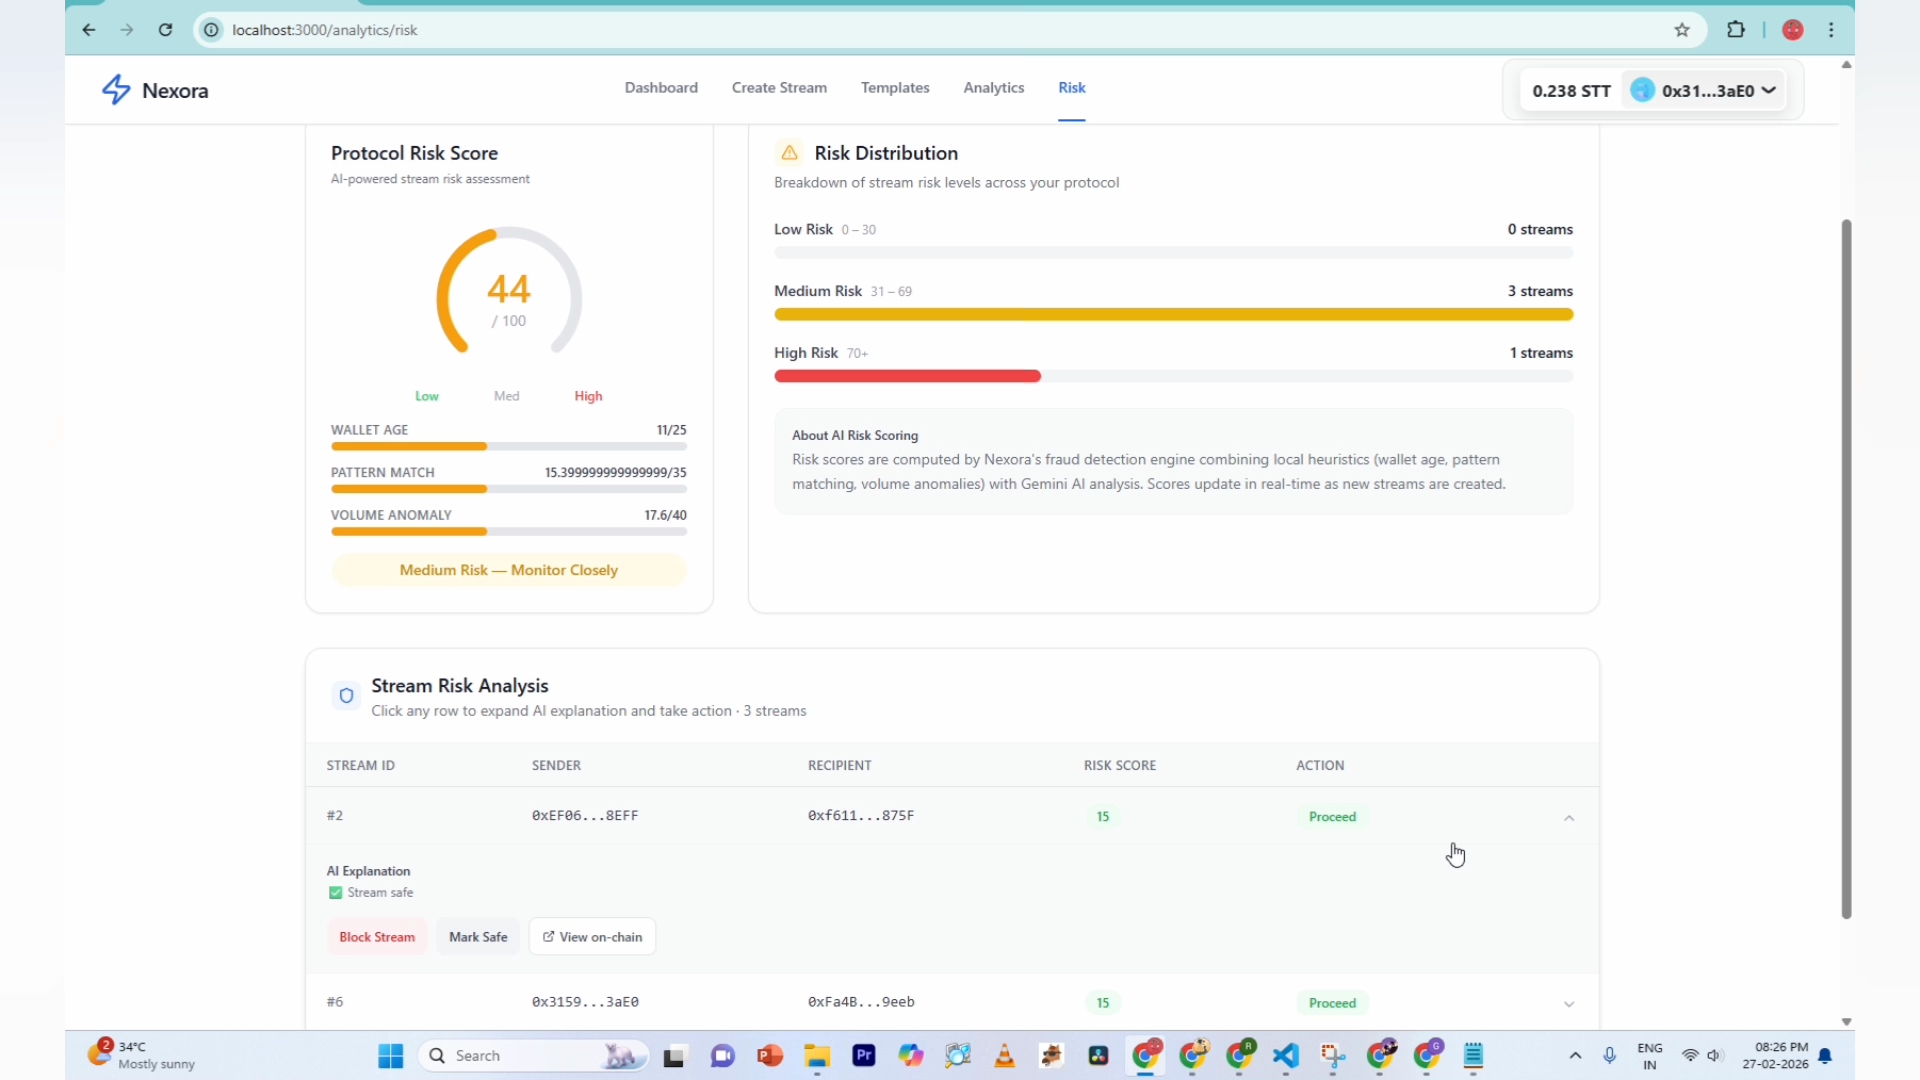The height and width of the screenshot is (1080, 1920).
Task: Click the Stream Risk Analysis shield icon
Action: coord(346,696)
